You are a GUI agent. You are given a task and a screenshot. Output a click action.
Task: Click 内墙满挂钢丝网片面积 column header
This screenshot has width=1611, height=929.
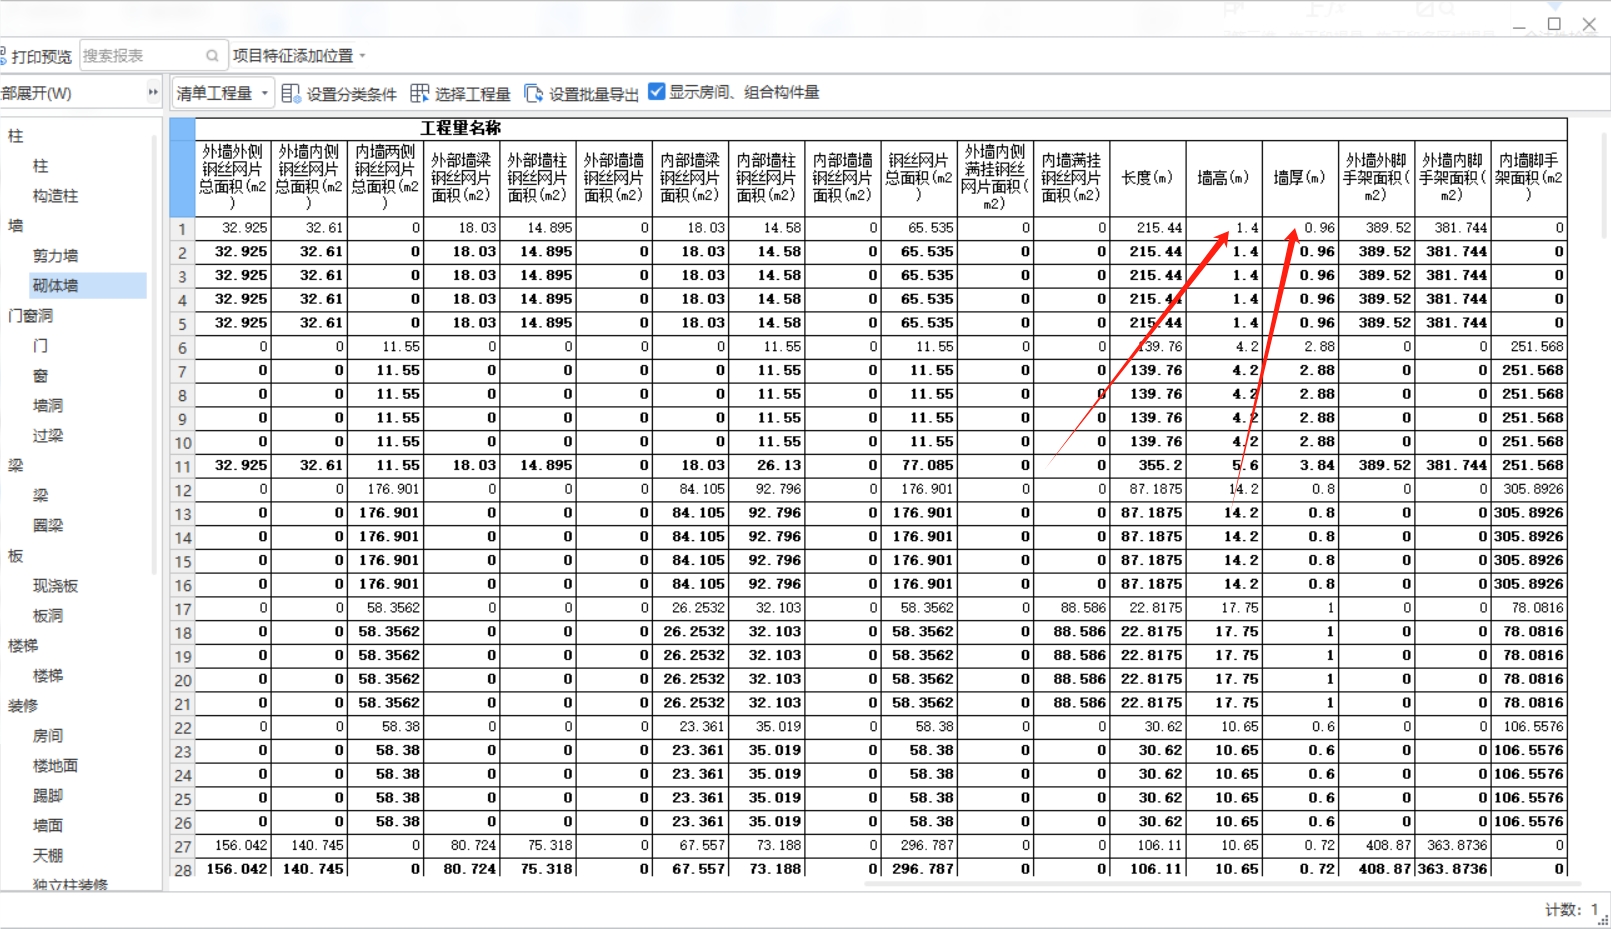click(x=1072, y=177)
